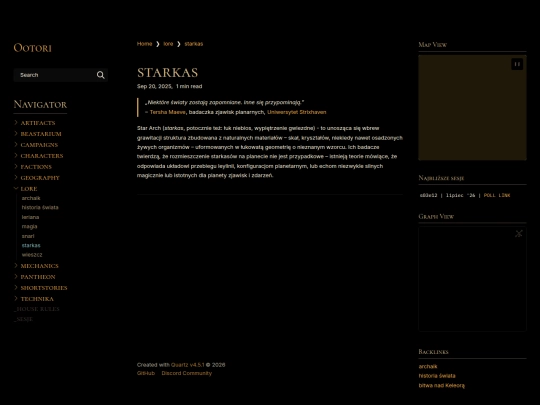Click the starkas breadcrumb
540x405 pixels.
[194, 44]
